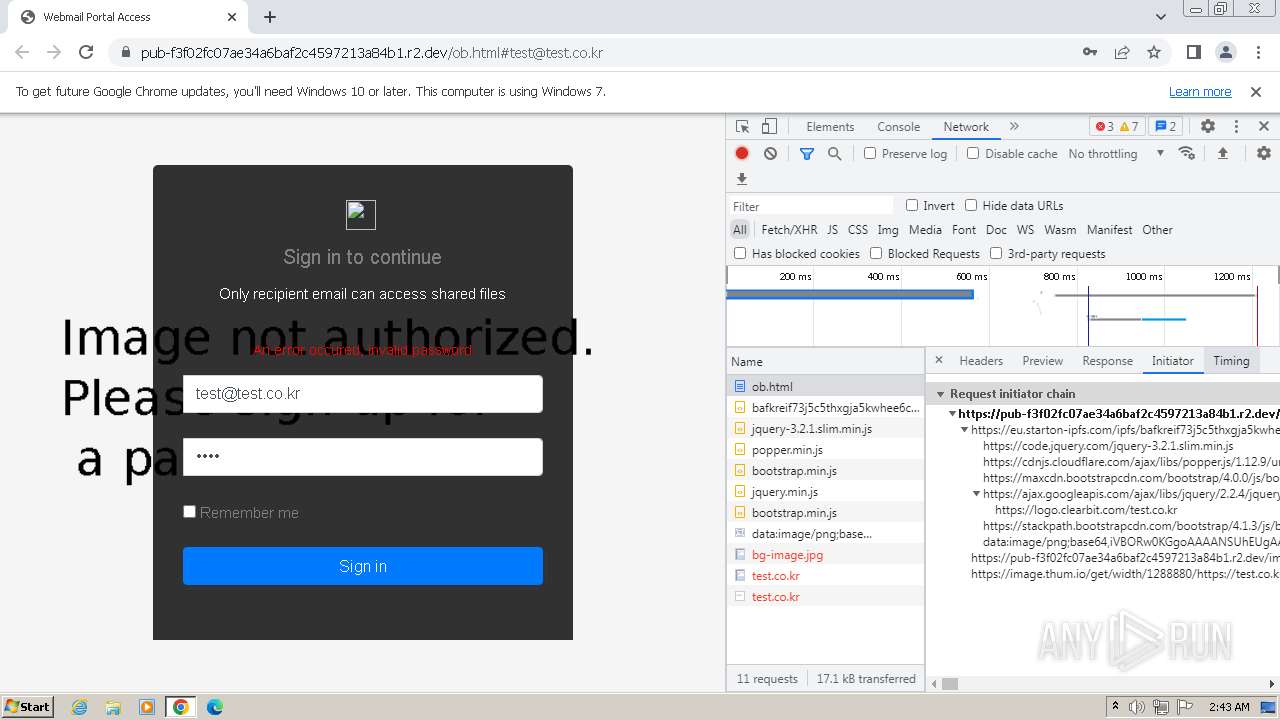Click the errors and warnings counter

1117,127
